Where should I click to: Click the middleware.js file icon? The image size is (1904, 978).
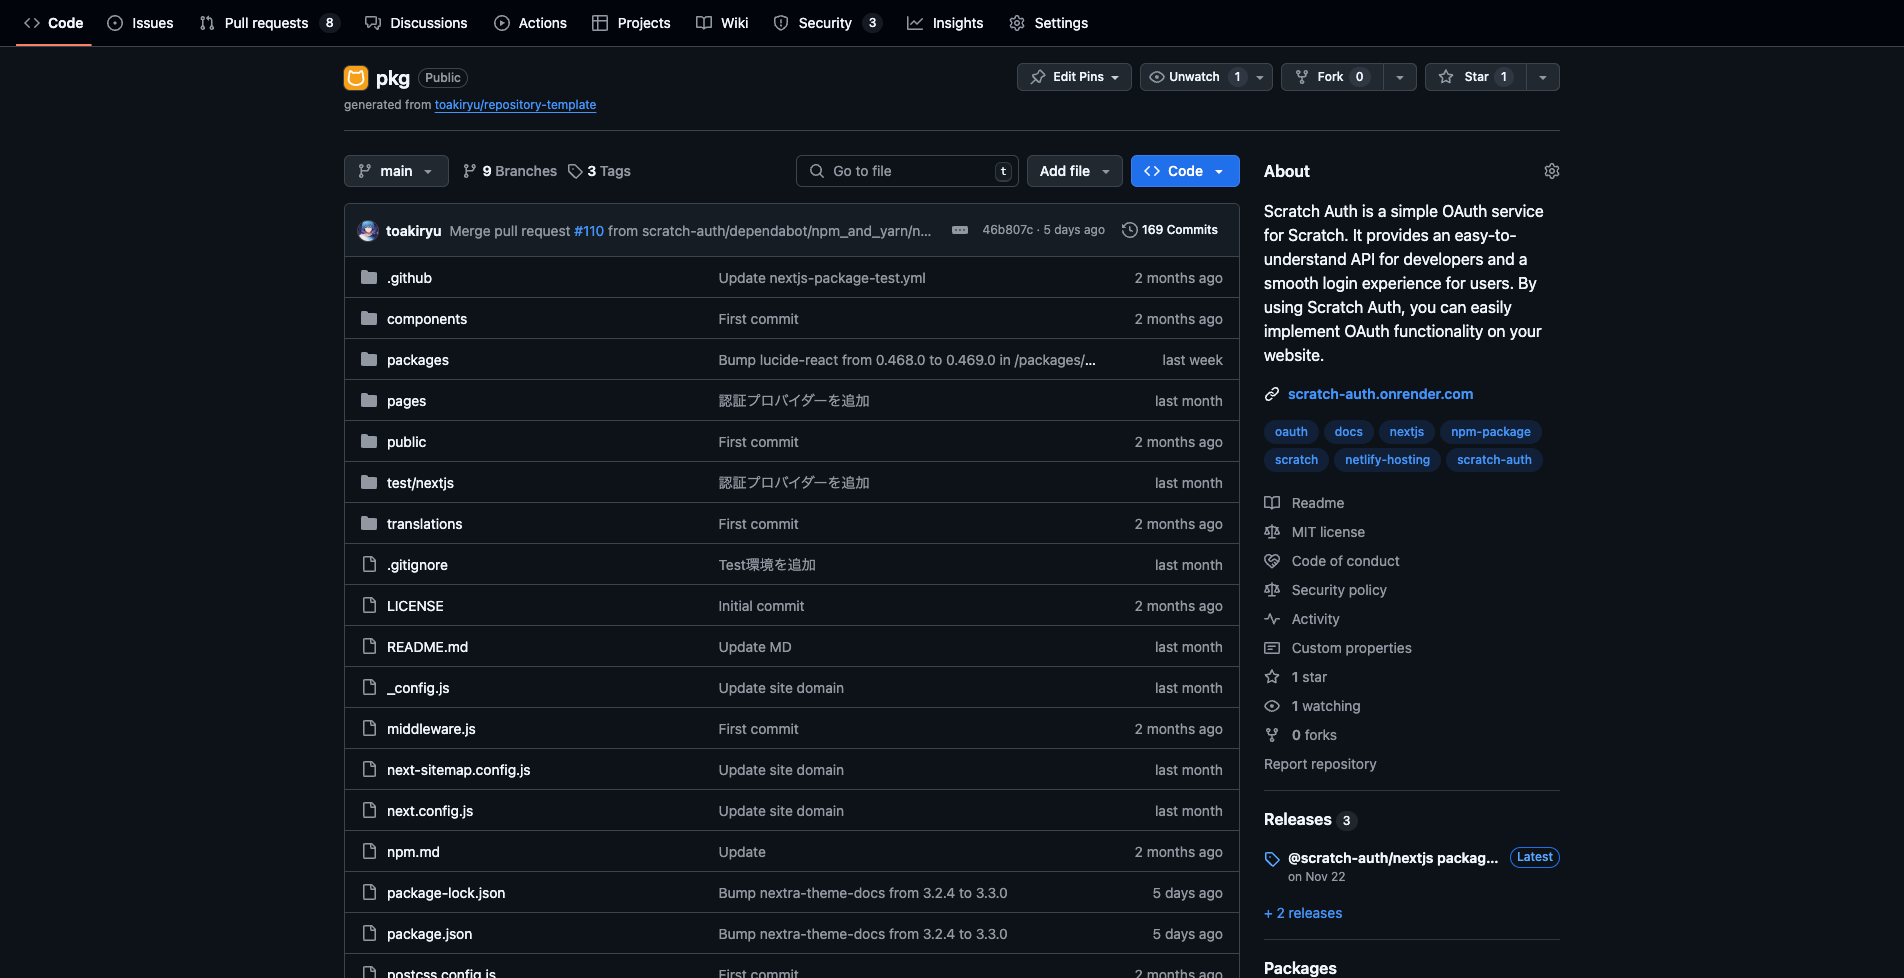point(369,728)
